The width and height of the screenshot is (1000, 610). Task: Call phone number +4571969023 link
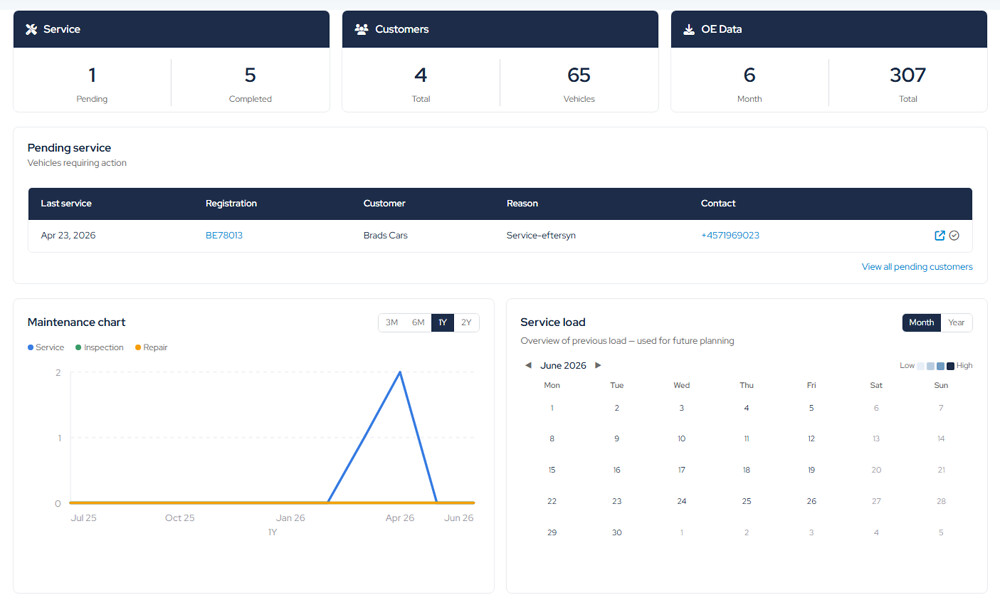(x=730, y=235)
